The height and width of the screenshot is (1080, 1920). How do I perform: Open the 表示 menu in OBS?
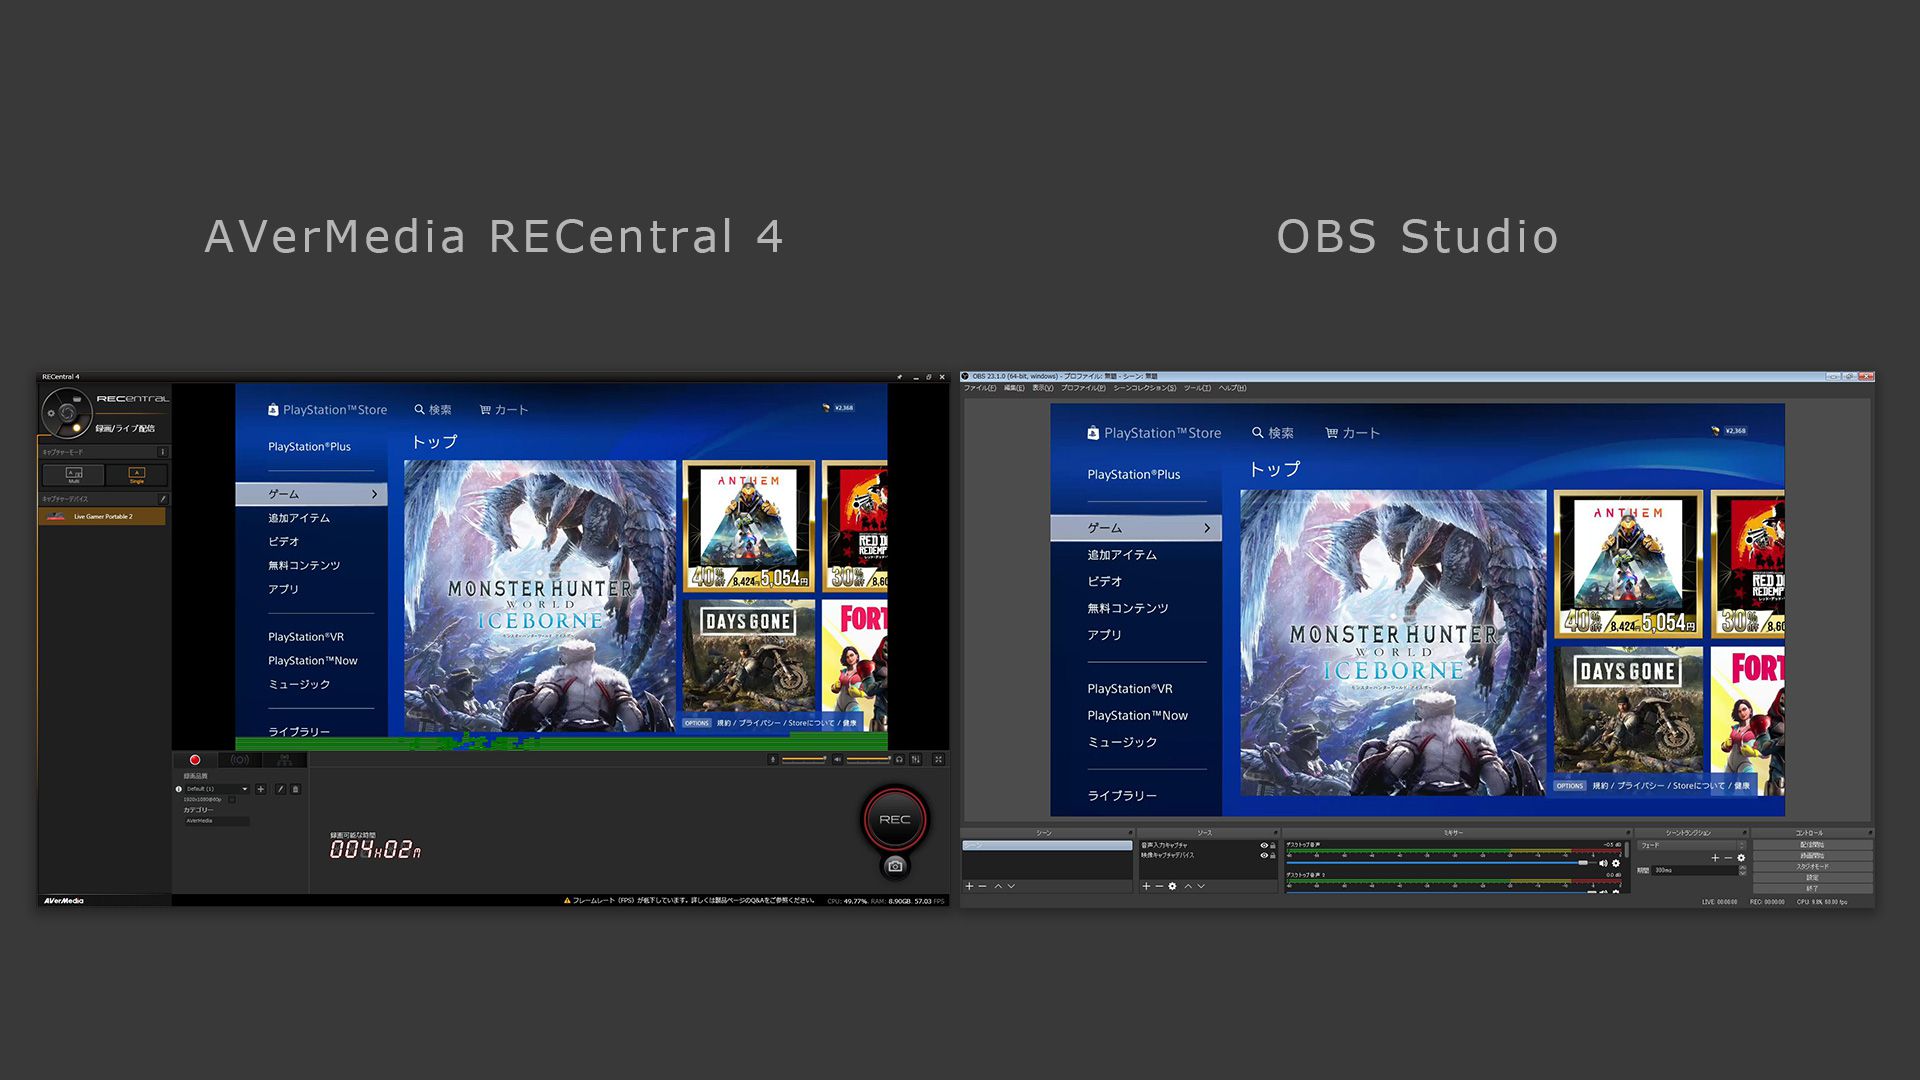point(1042,388)
